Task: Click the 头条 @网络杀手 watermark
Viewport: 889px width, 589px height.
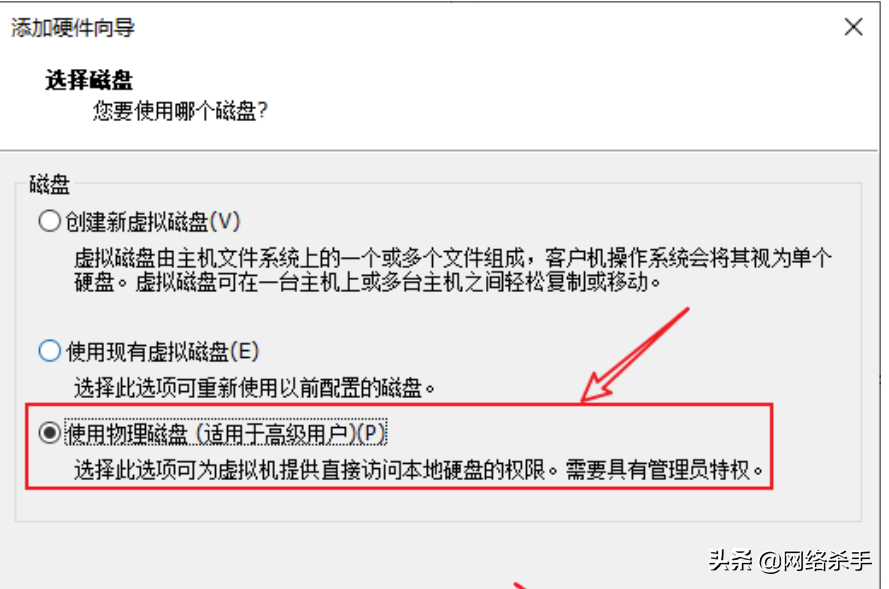Action: 790,561
